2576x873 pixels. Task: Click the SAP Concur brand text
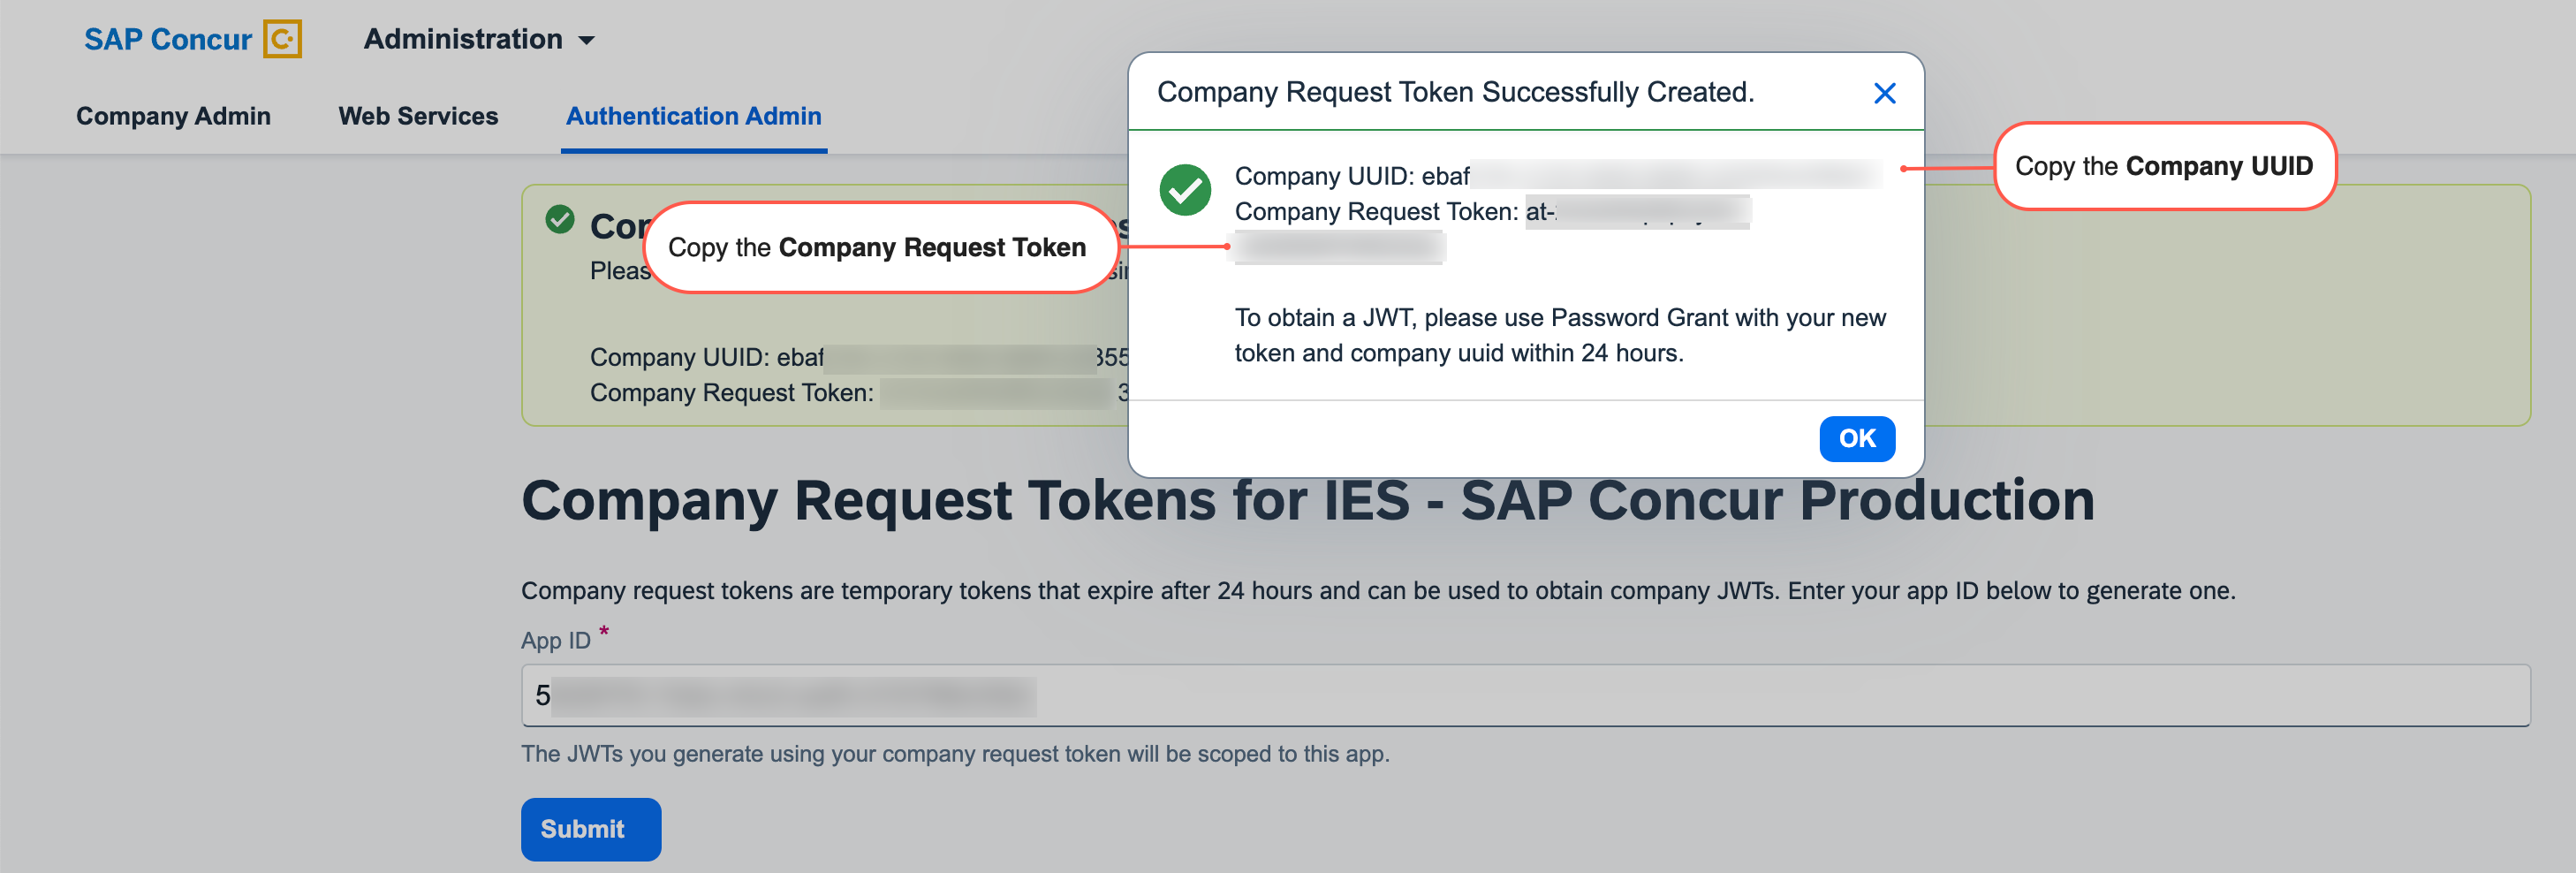[168, 39]
